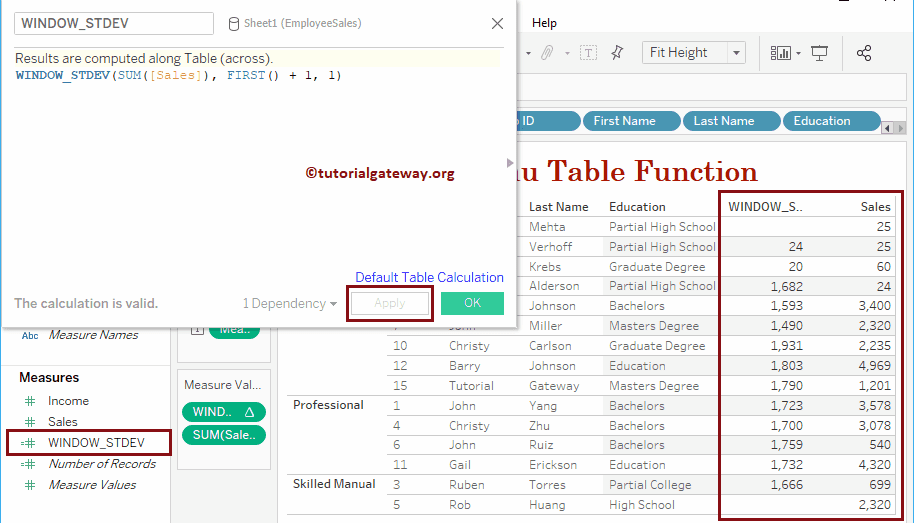Click the Mea.. pill on Marks card
This screenshot has width=914, height=523.
point(234,331)
